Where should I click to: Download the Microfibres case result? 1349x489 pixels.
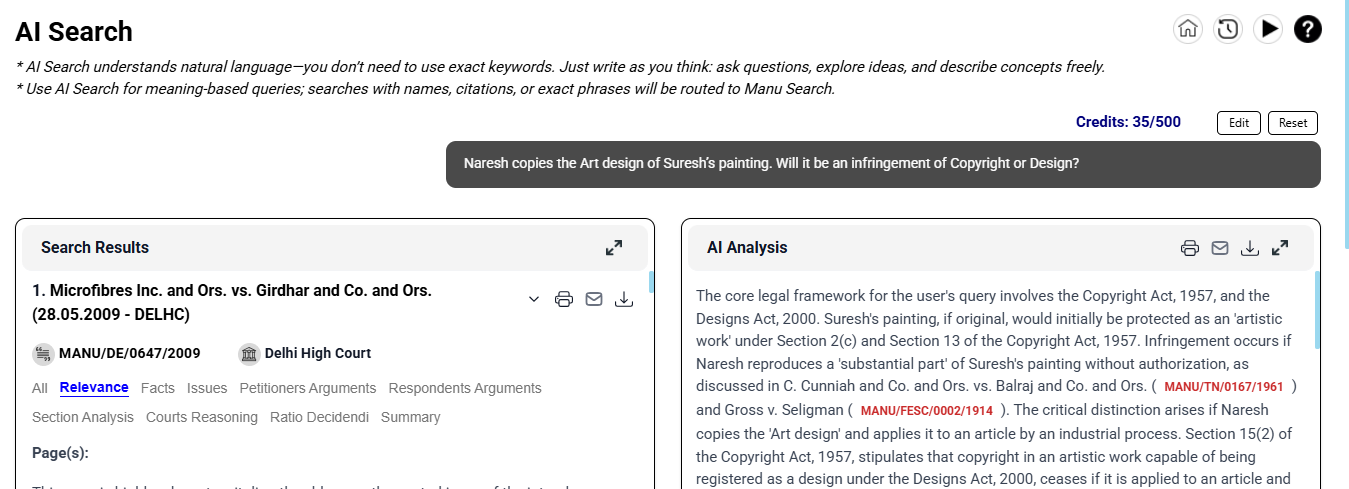[624, 299]
